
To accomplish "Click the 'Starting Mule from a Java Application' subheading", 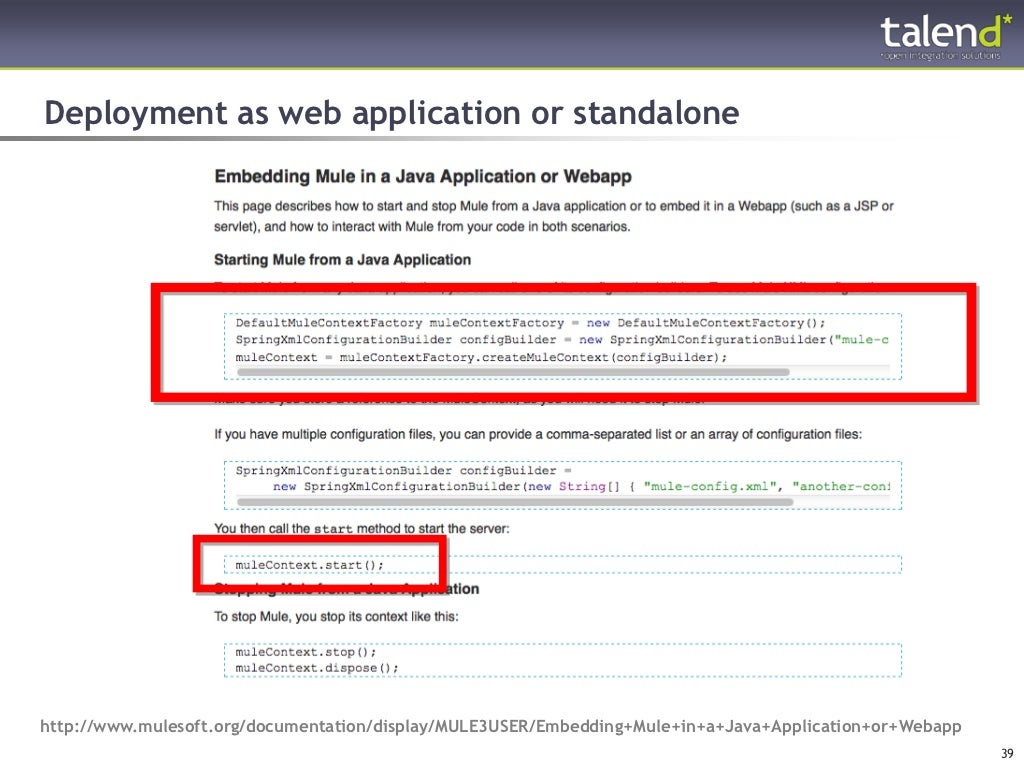I will tap(342, 260).
